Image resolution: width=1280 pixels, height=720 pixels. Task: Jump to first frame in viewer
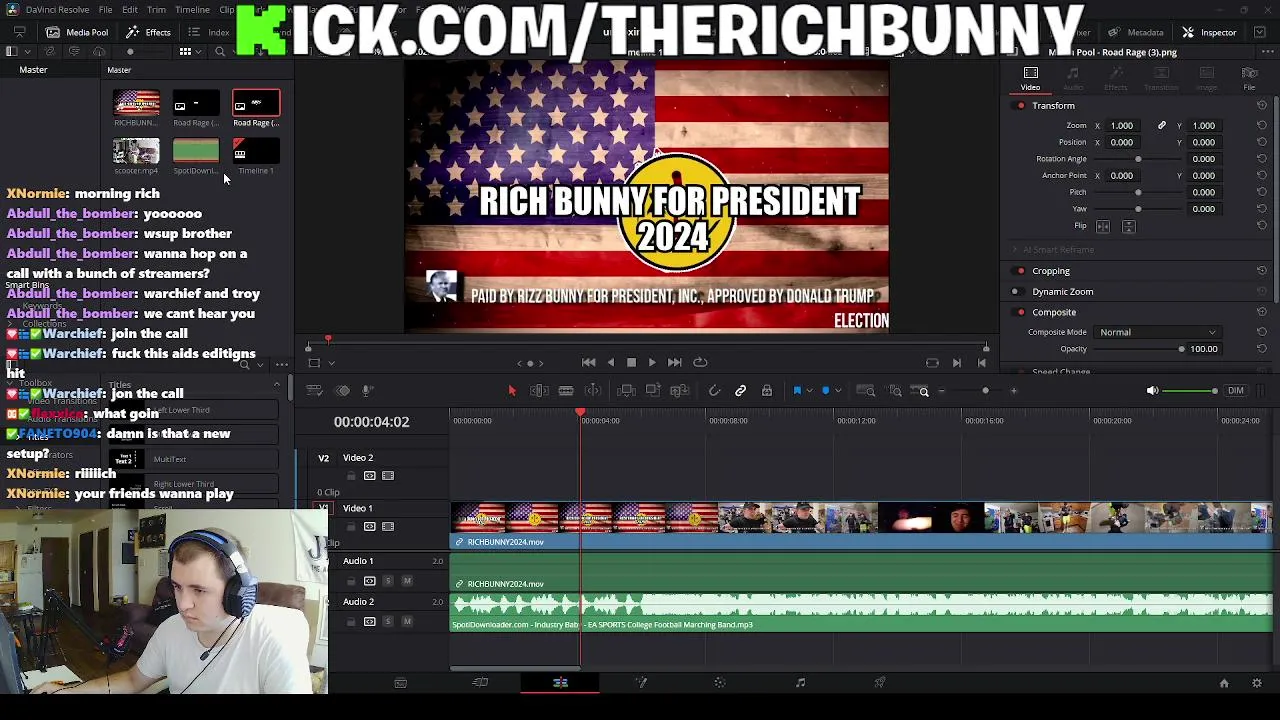coord(588,363)
